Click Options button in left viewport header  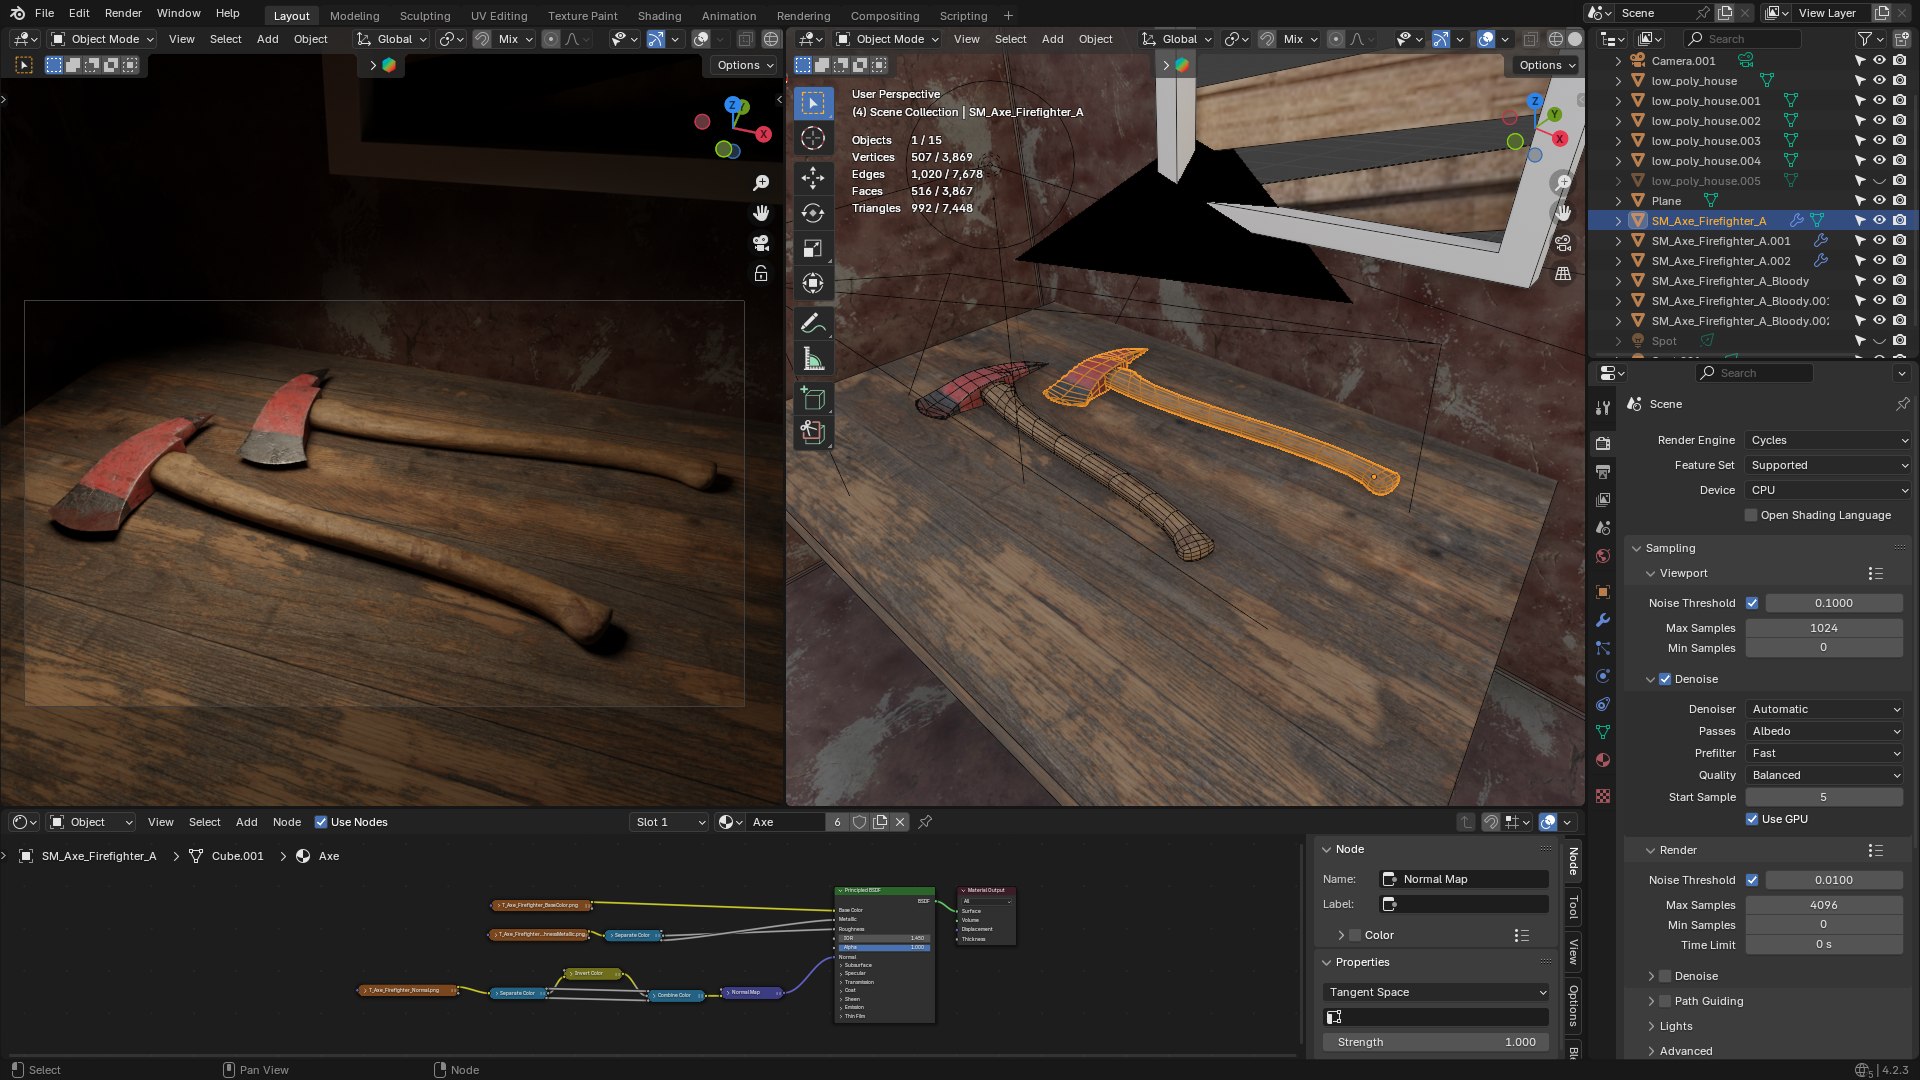click(x=745, y=65)
